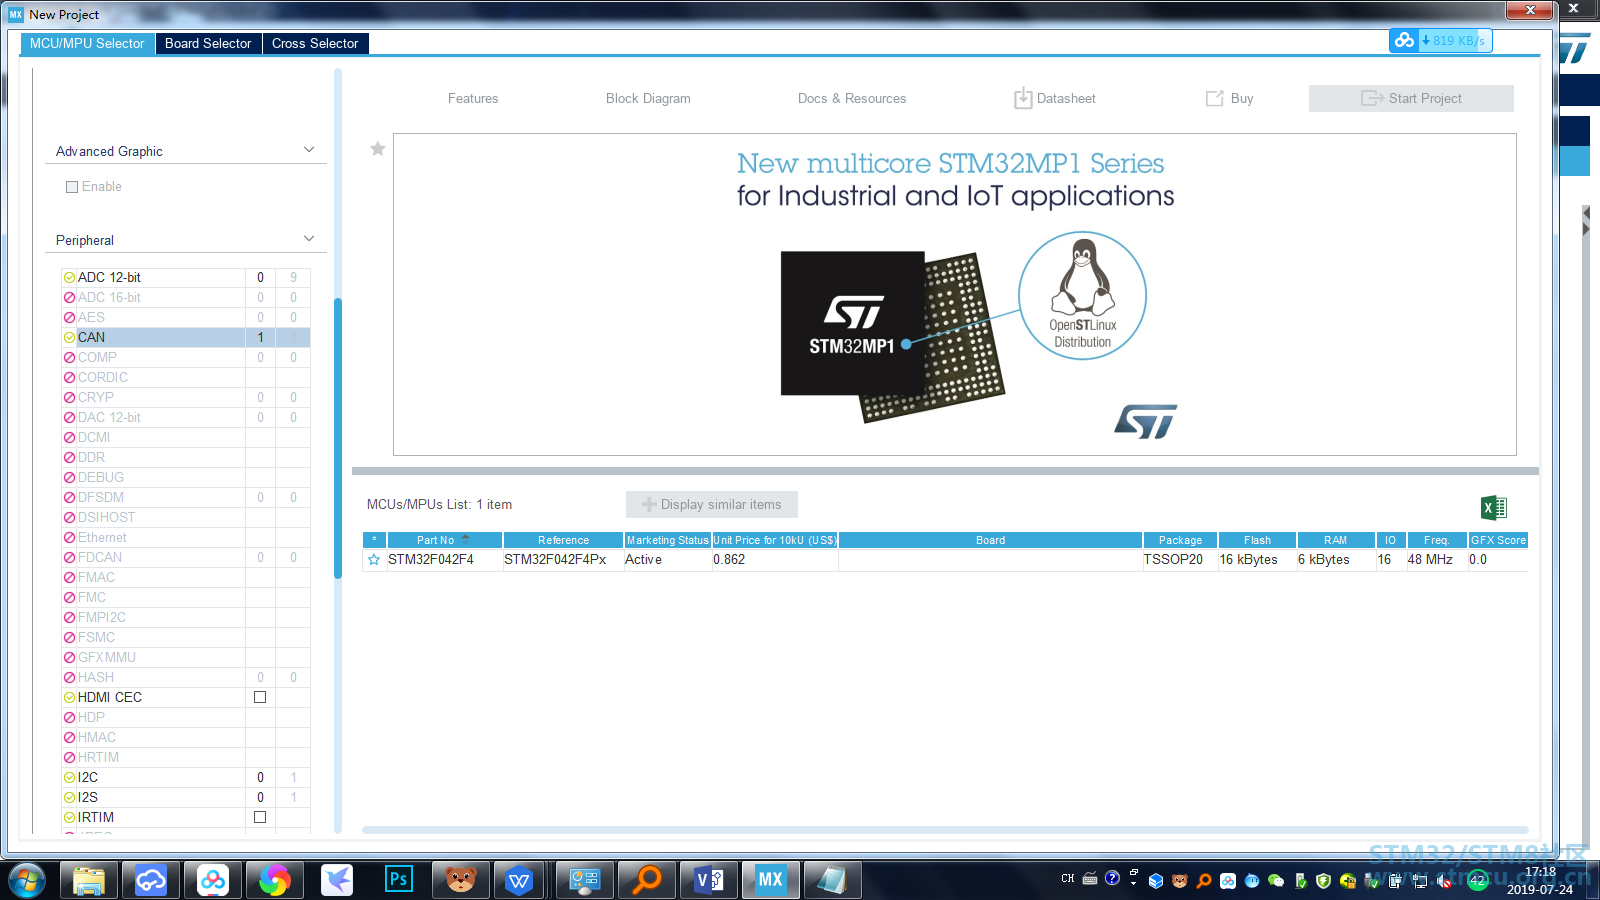Open the WPS taskbar icon
Image resolution: width=1600 pixels, height=900 pixels.
click(518, 880)
